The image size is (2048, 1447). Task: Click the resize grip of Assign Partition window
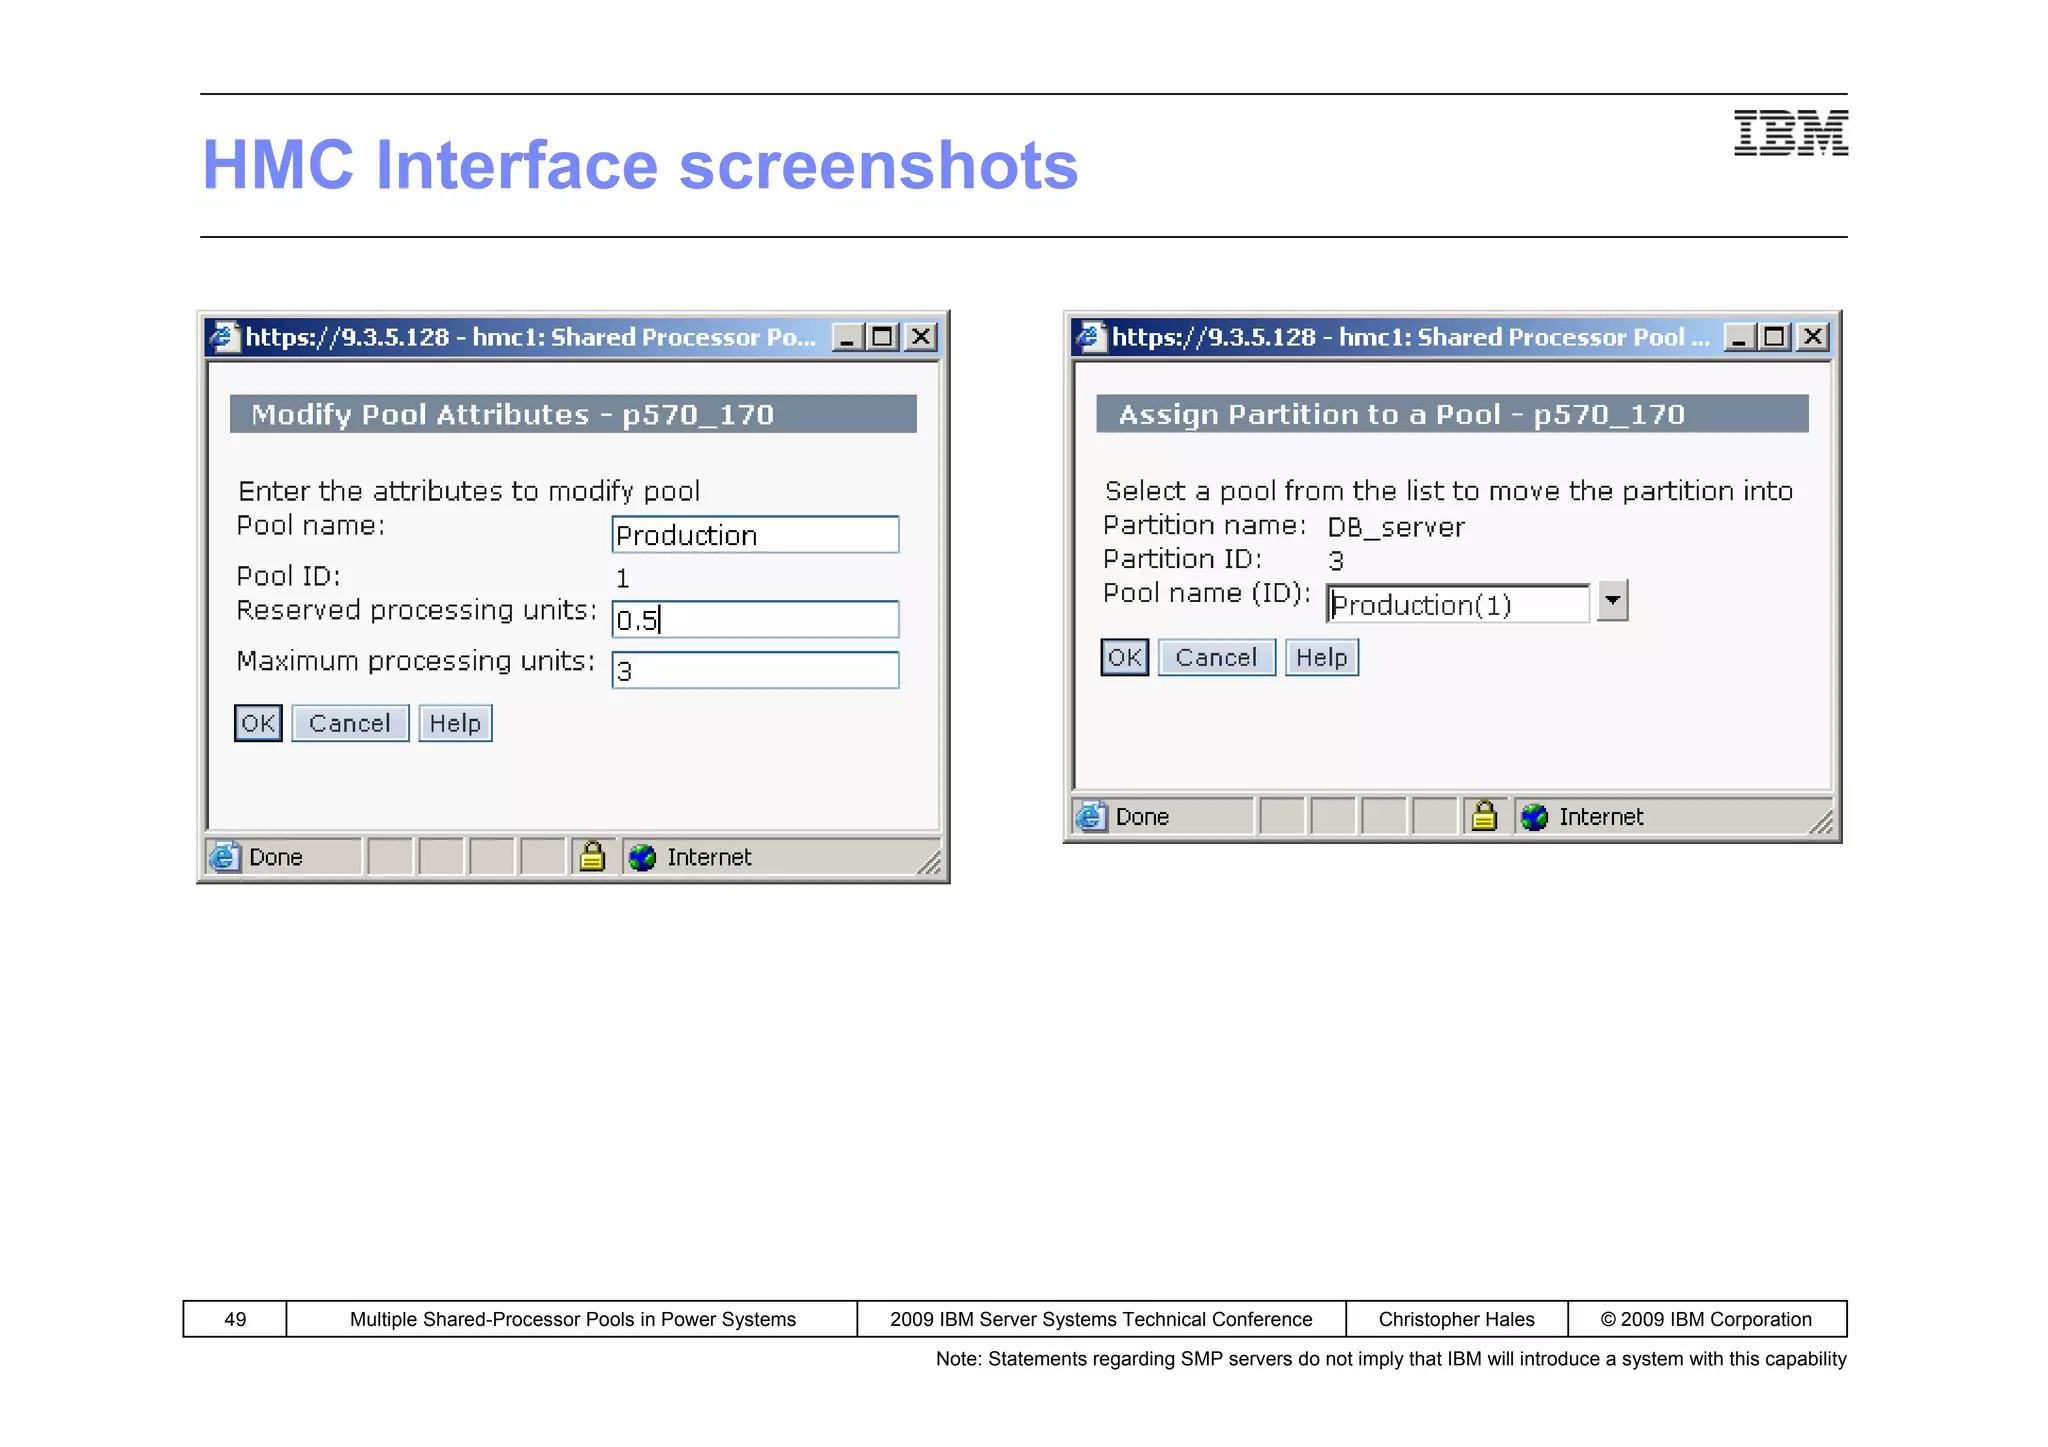point(1821,822)
